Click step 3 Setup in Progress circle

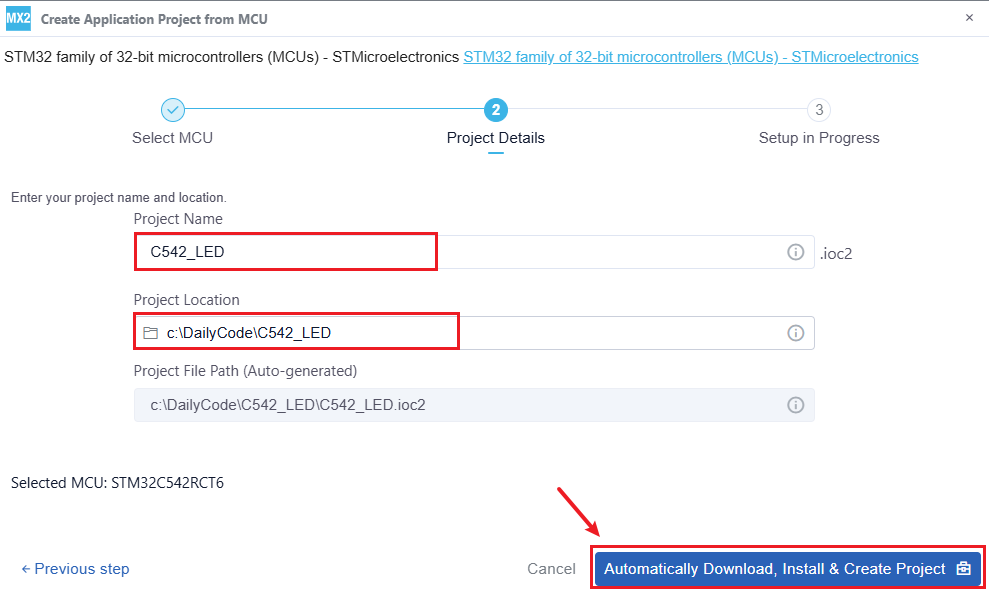pyautogui.click(x=819, y=110)
